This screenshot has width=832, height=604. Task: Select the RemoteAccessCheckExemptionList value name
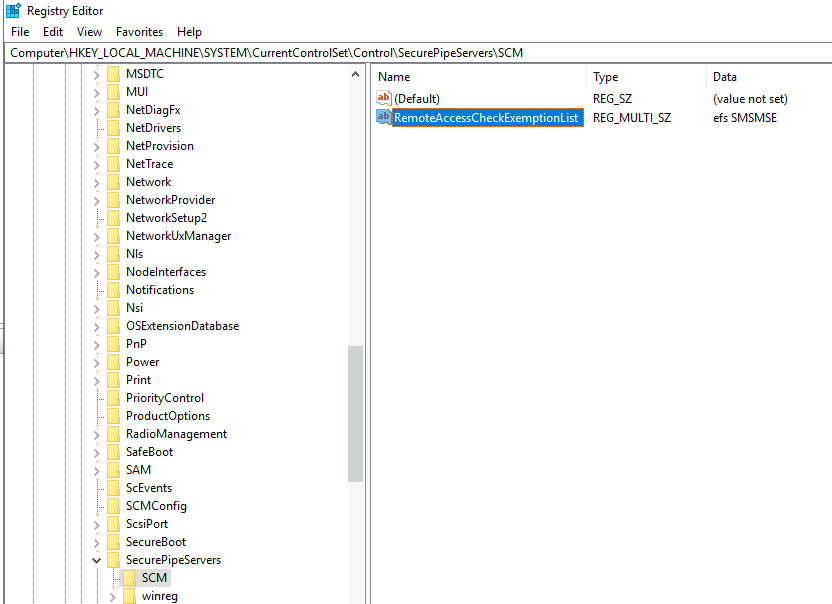[486, 118]
